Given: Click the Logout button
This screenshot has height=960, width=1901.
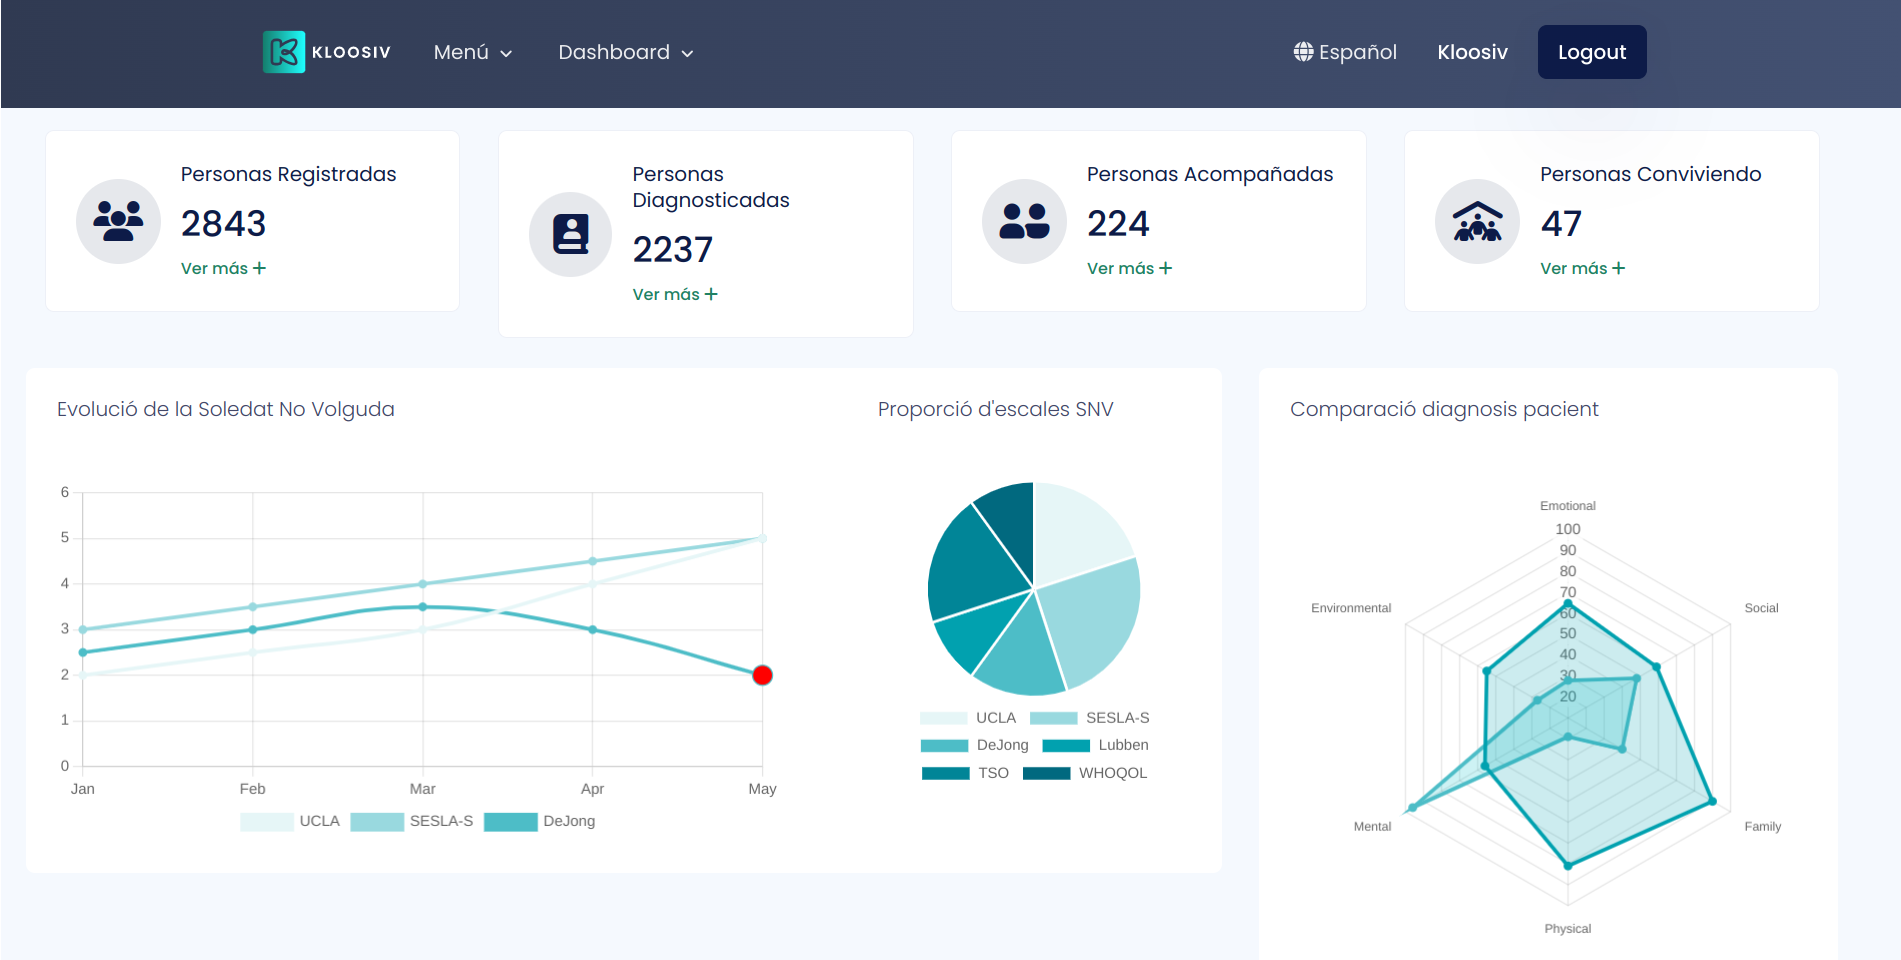Looking at the screenshot, I should click(1592, 52).
